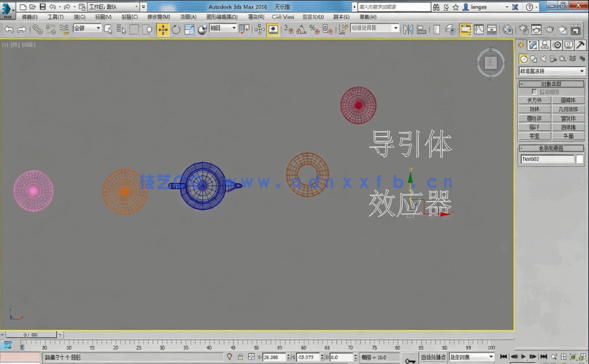Toggle the 自动栅格 AutoGrid checkbox
This screenshot has height=364, width=589.
click(534, 92)
